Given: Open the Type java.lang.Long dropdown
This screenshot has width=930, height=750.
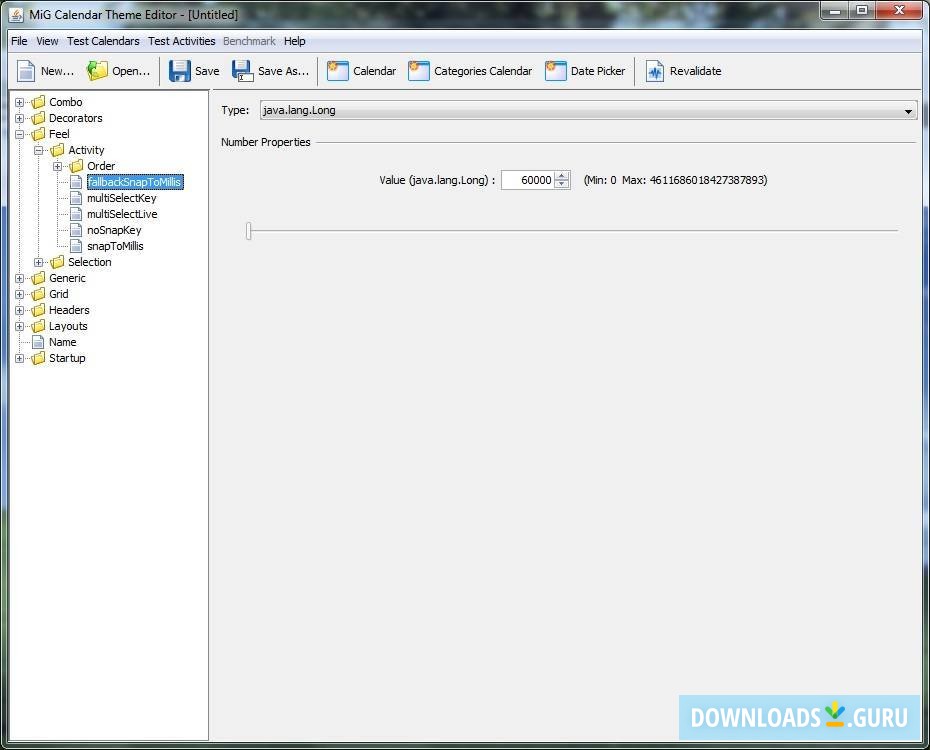Looking at the screenshot, I should [x=588, y=110].
